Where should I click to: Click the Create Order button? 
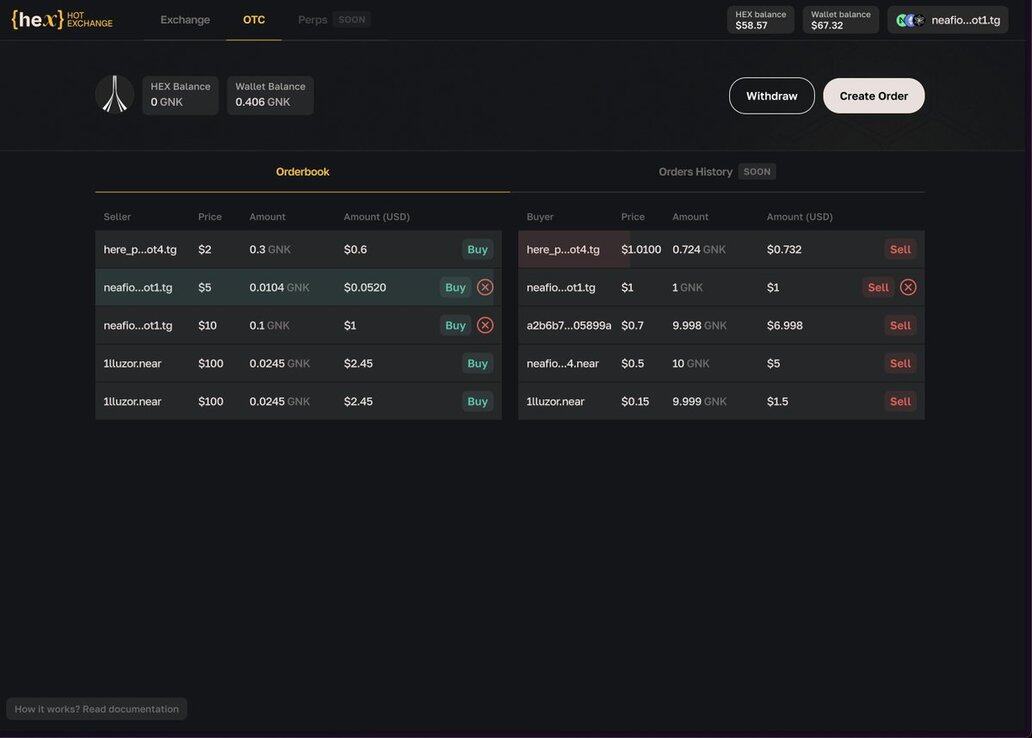pos(873,96)
